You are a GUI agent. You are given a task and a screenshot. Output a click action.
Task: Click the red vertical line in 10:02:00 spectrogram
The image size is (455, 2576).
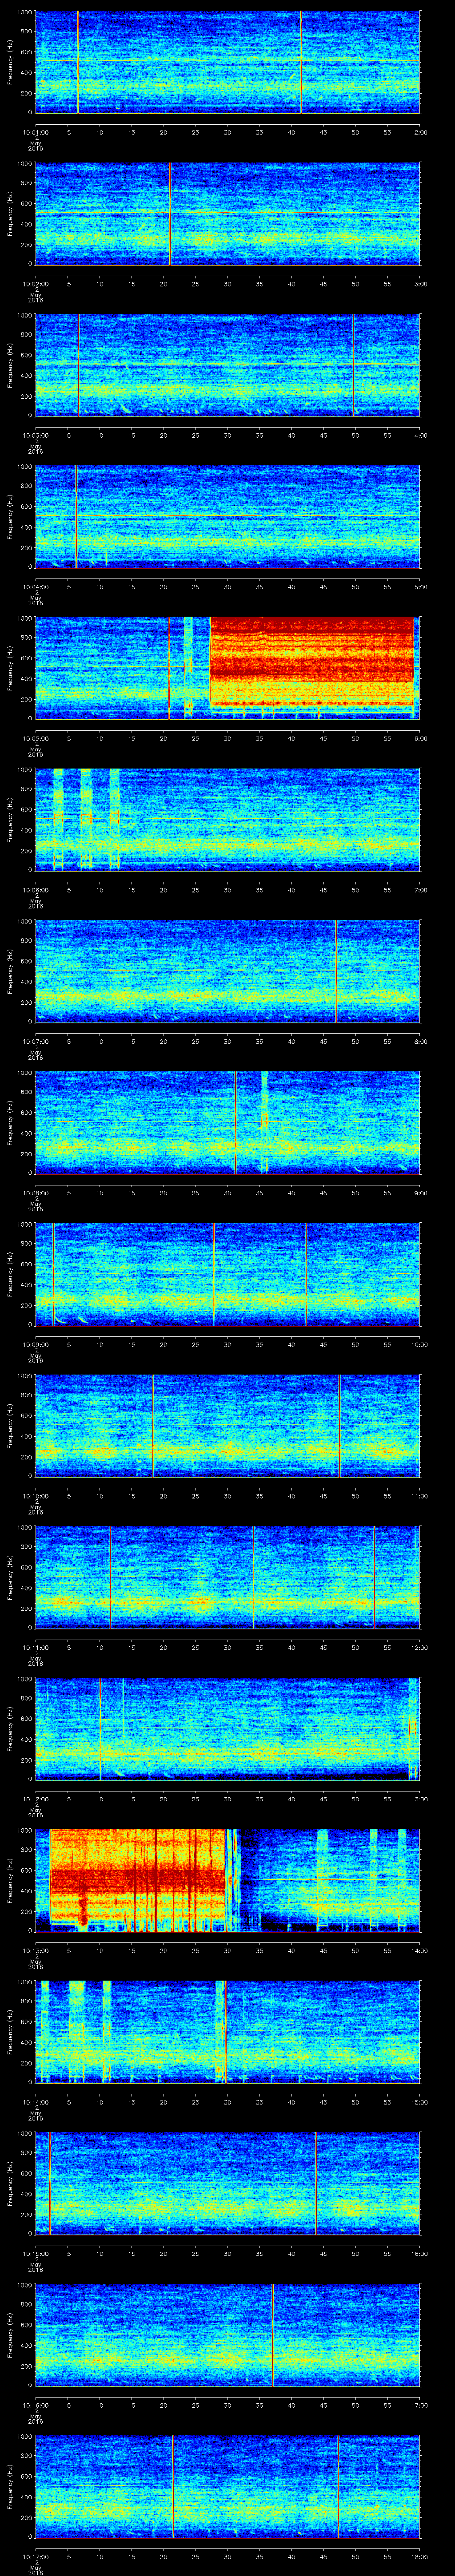171,214
